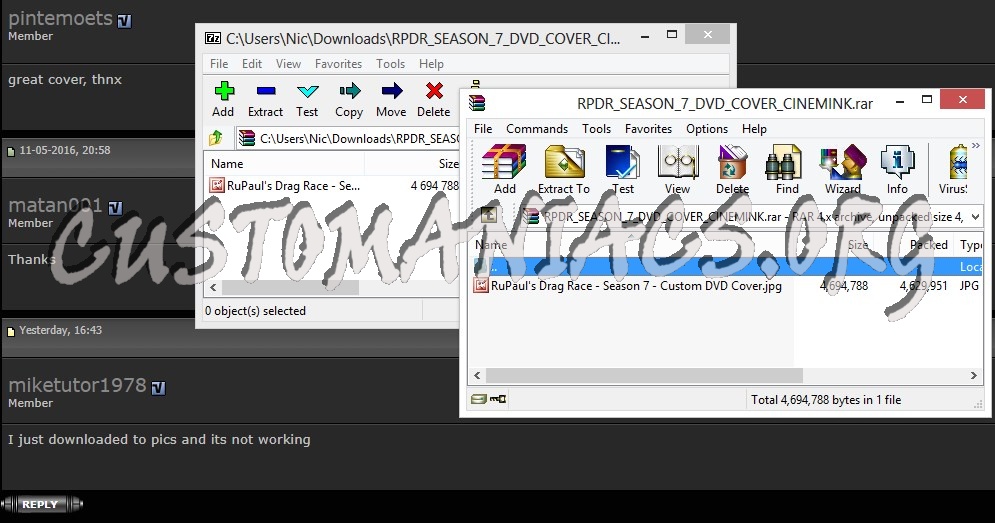The image size is (995, 523).
Task: Click WinRAR app icon in title bar
Action: coord(477,102)
